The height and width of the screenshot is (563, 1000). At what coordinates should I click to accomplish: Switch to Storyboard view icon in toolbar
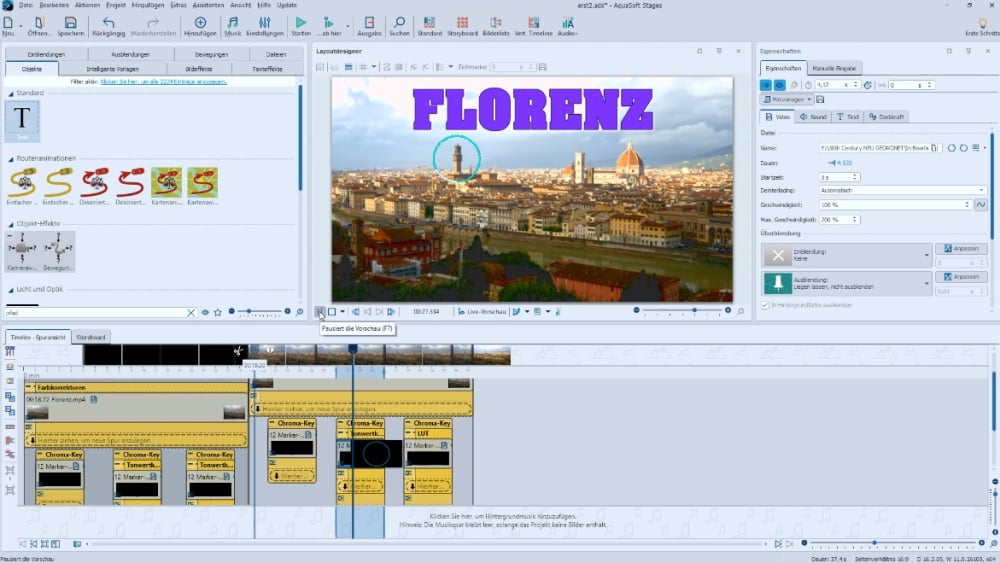(x=463, y=25)
